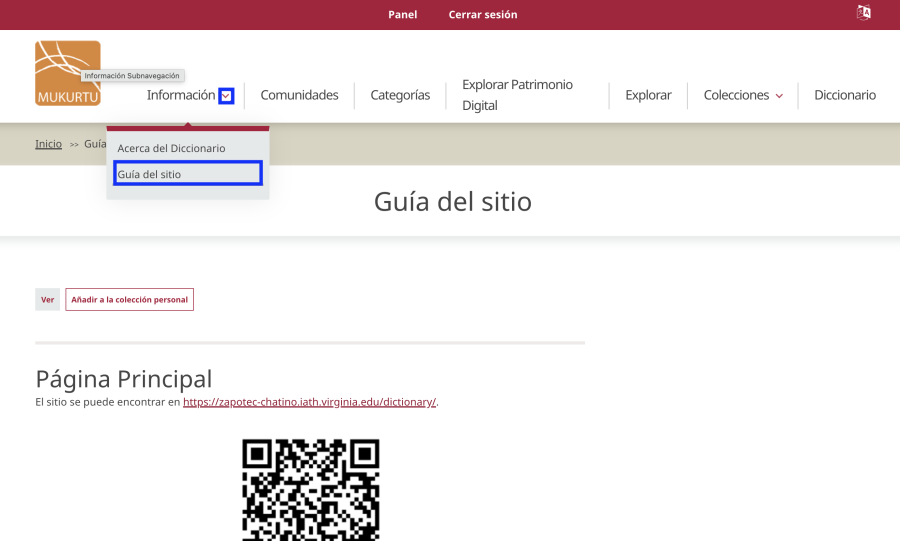Go to Comunidades
This screenshot has width=900, height=541.
coord(299,95)
